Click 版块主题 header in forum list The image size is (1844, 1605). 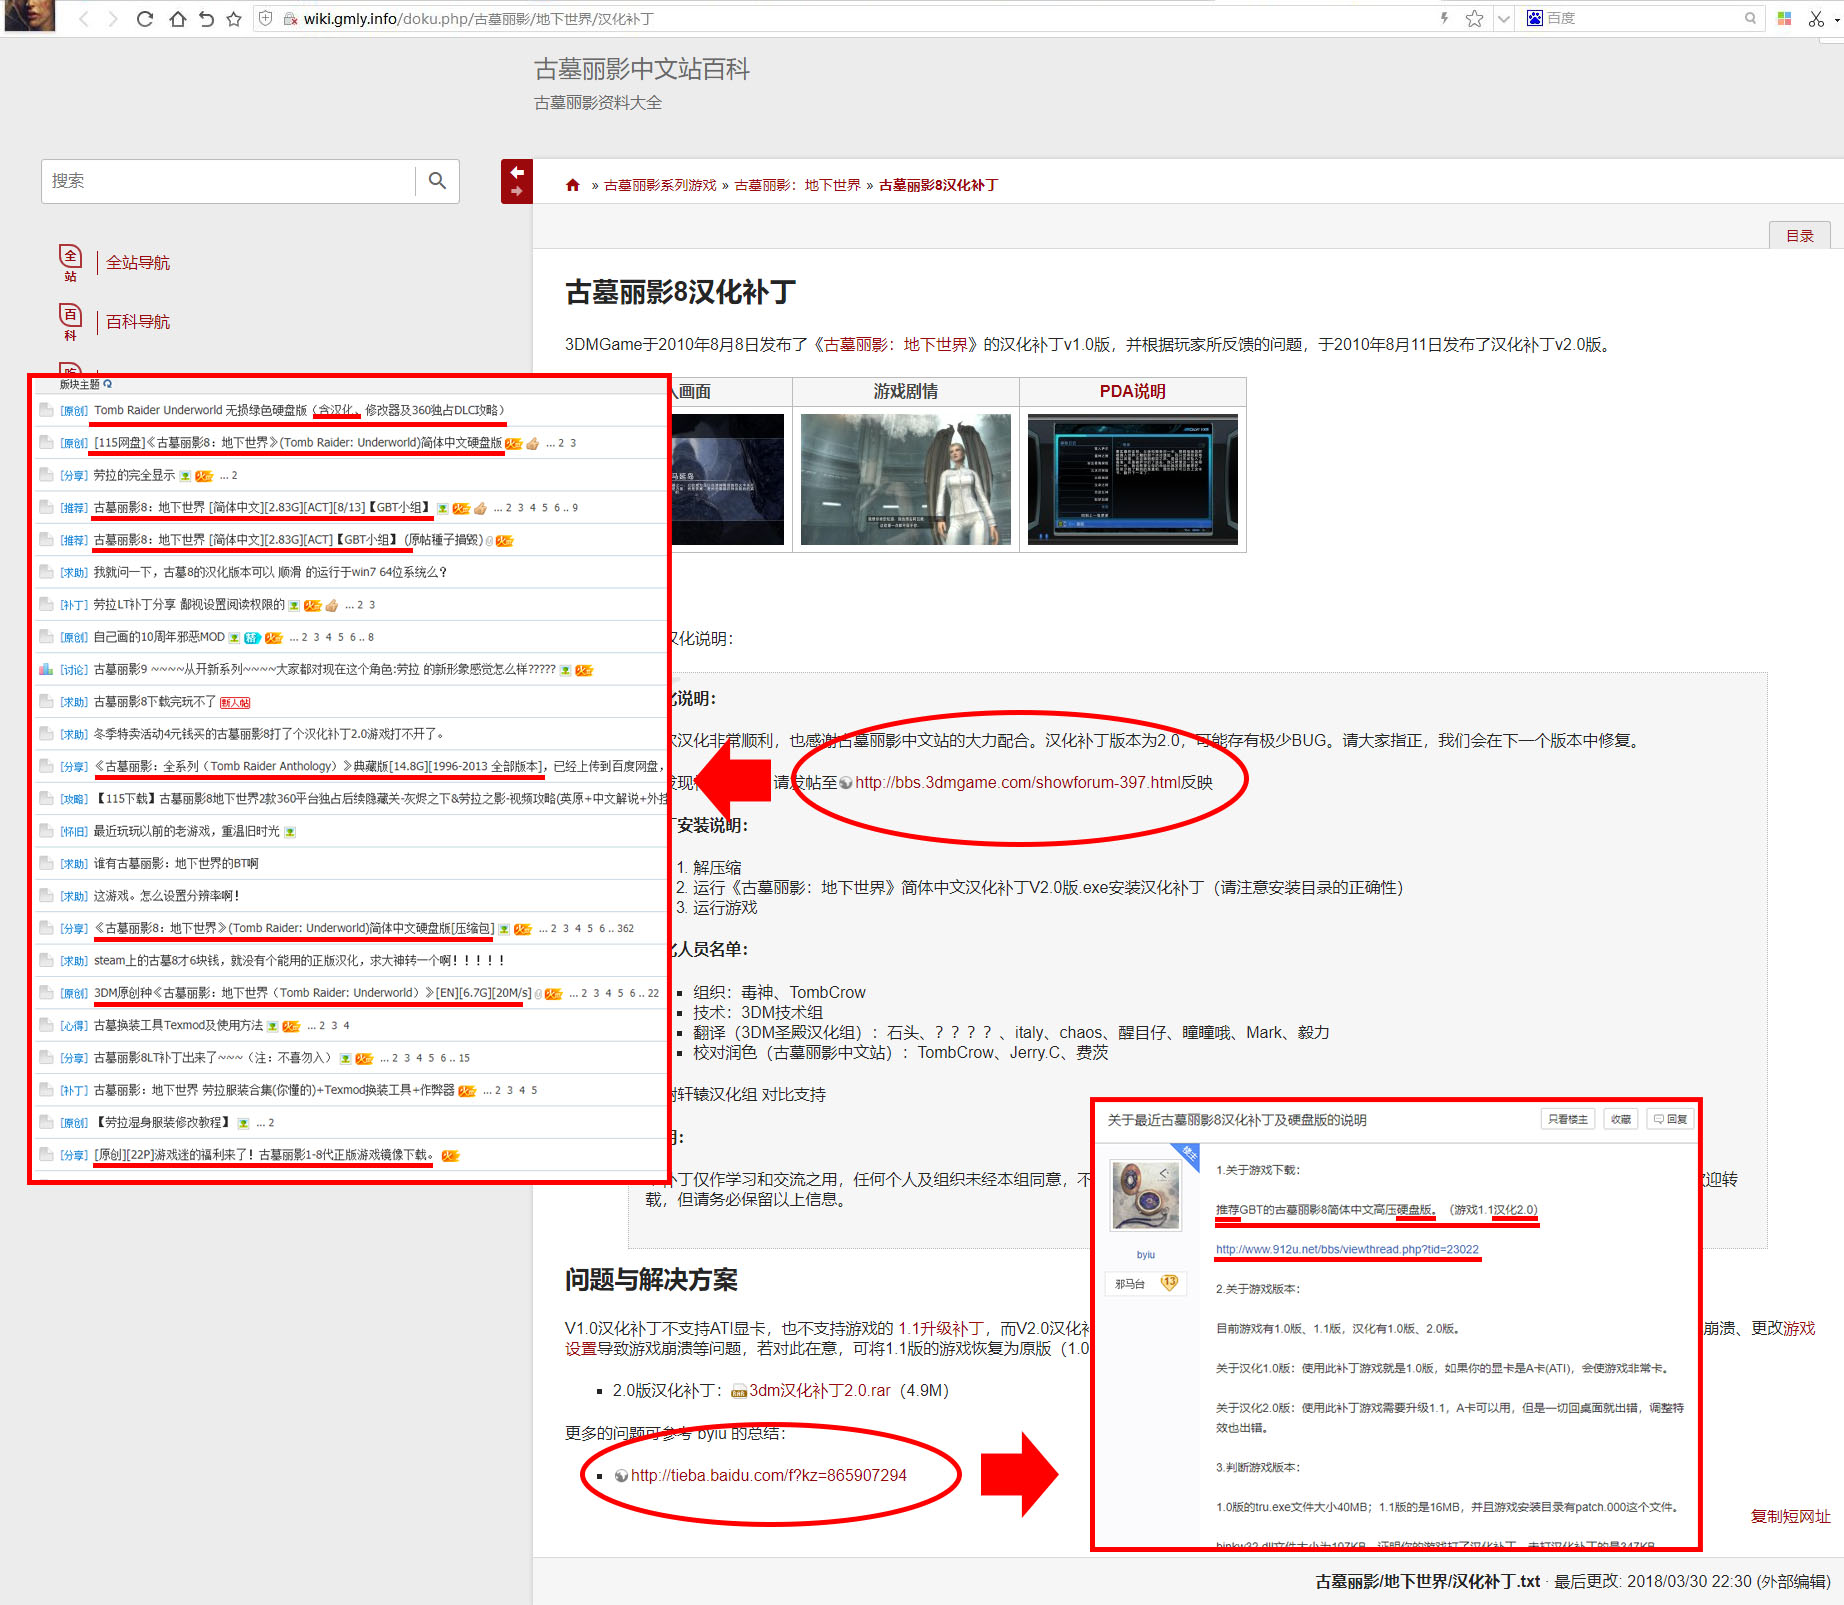click(x=79, y=384)
